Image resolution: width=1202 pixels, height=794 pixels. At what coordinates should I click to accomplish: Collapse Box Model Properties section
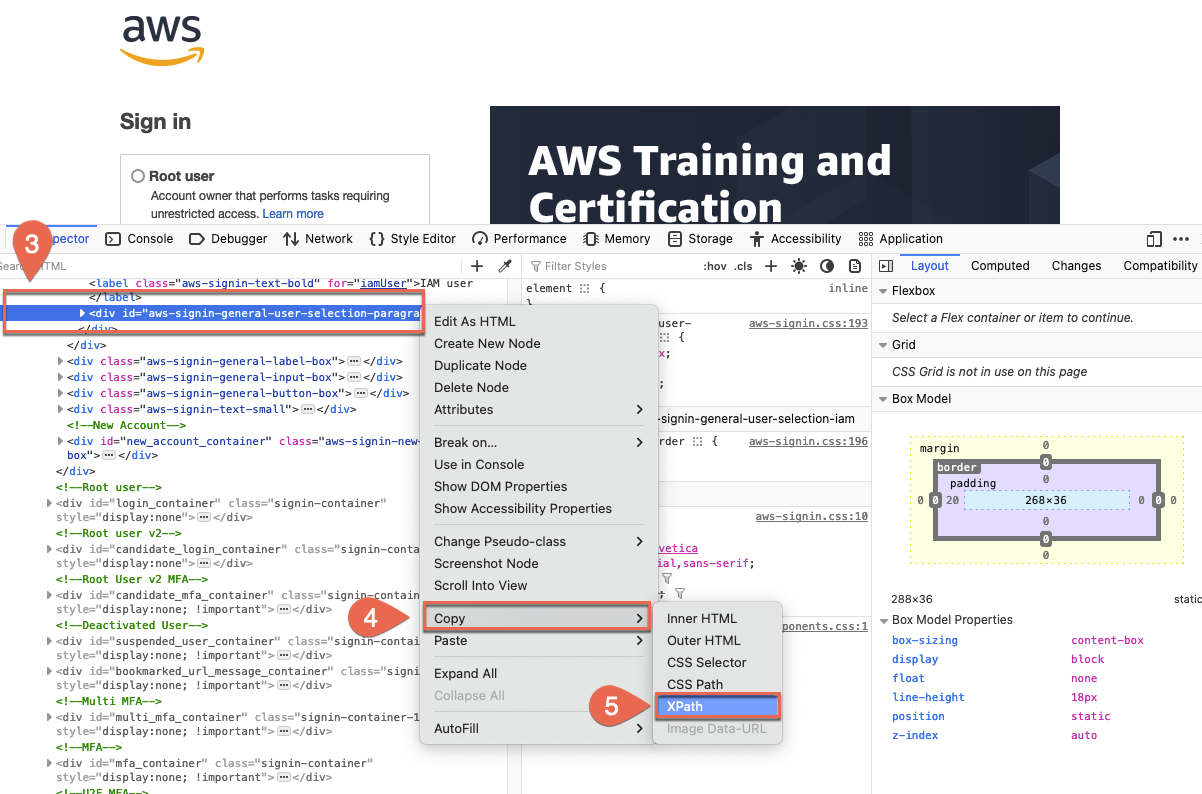coord(883,620)
